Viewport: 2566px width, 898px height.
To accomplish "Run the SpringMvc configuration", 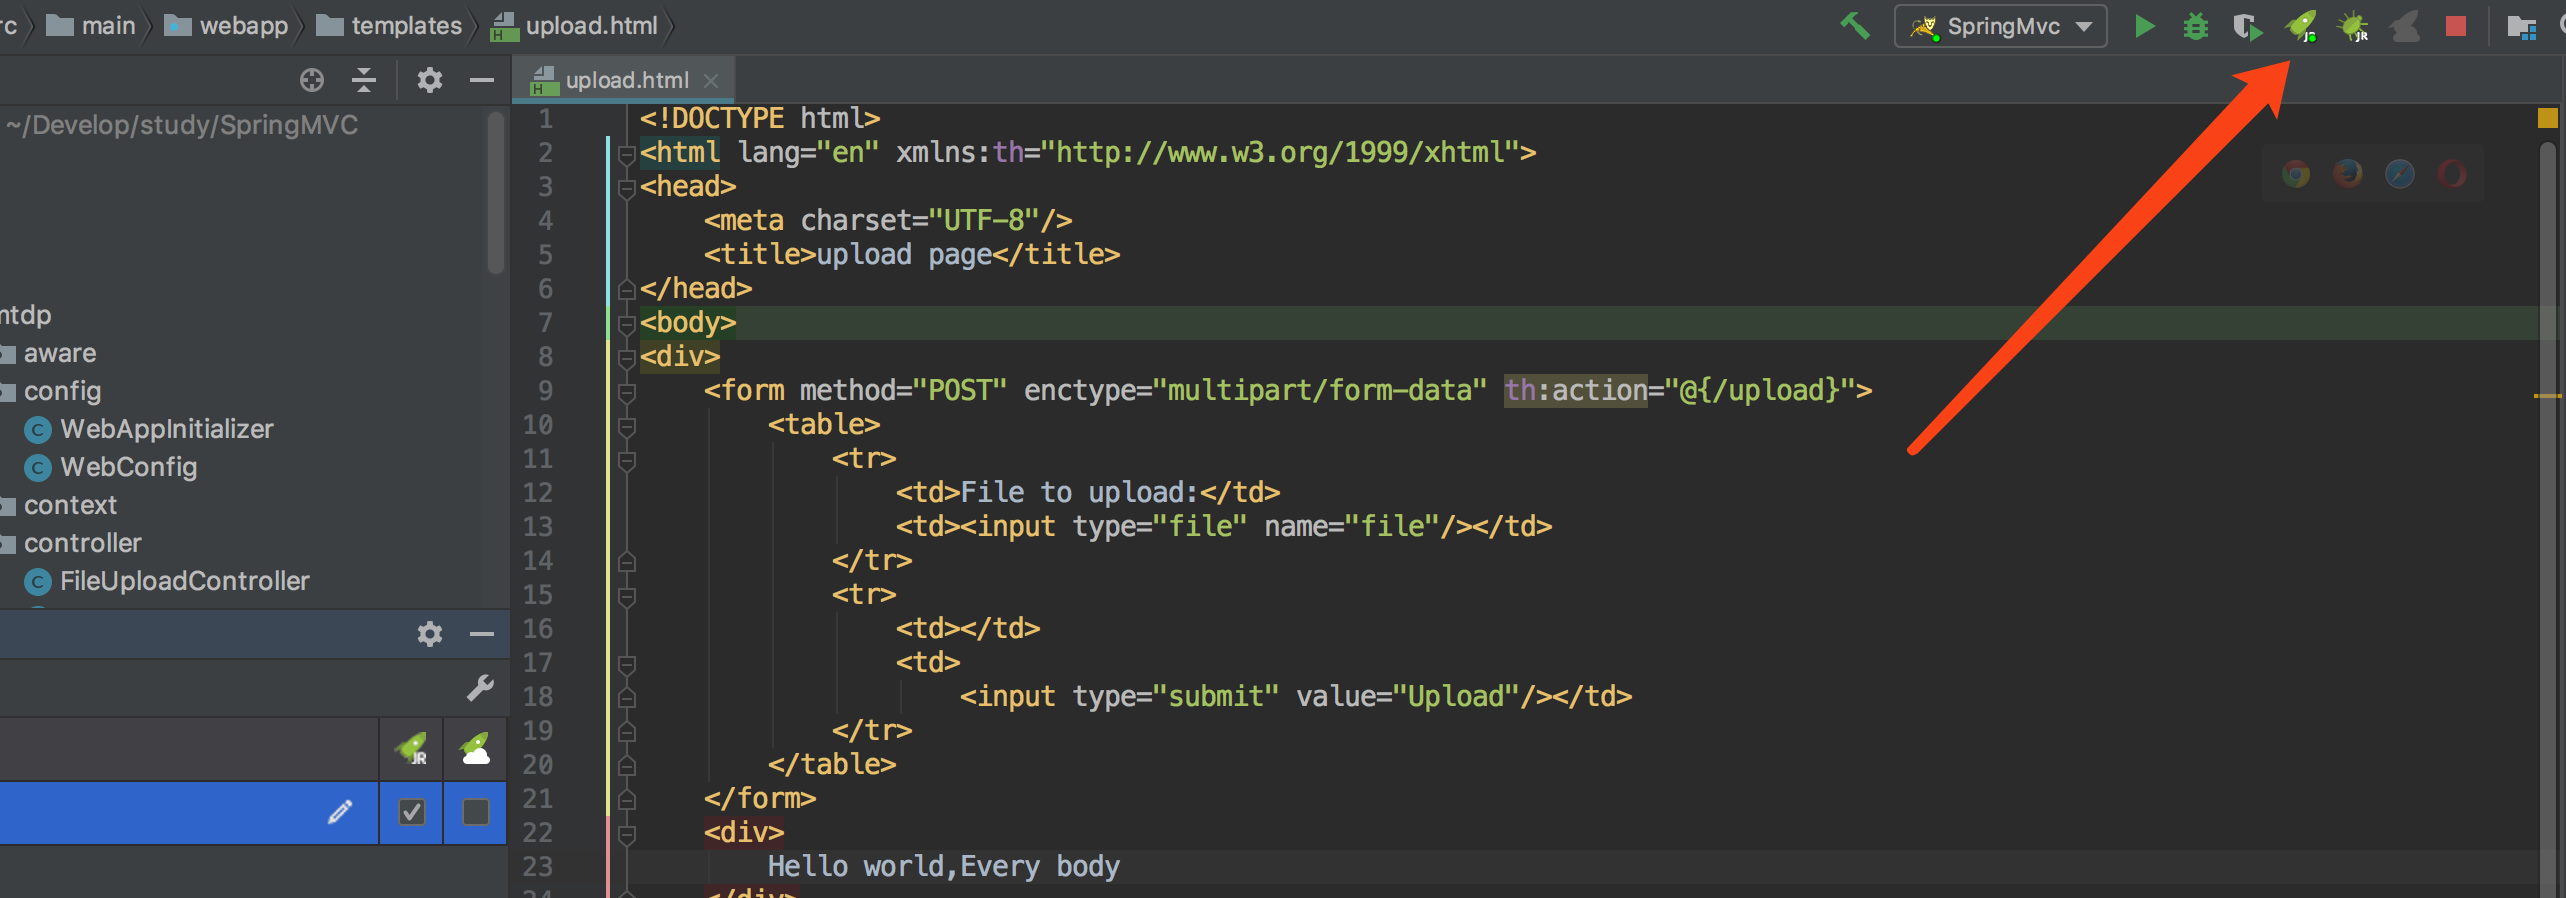I will pos(2143,26).
